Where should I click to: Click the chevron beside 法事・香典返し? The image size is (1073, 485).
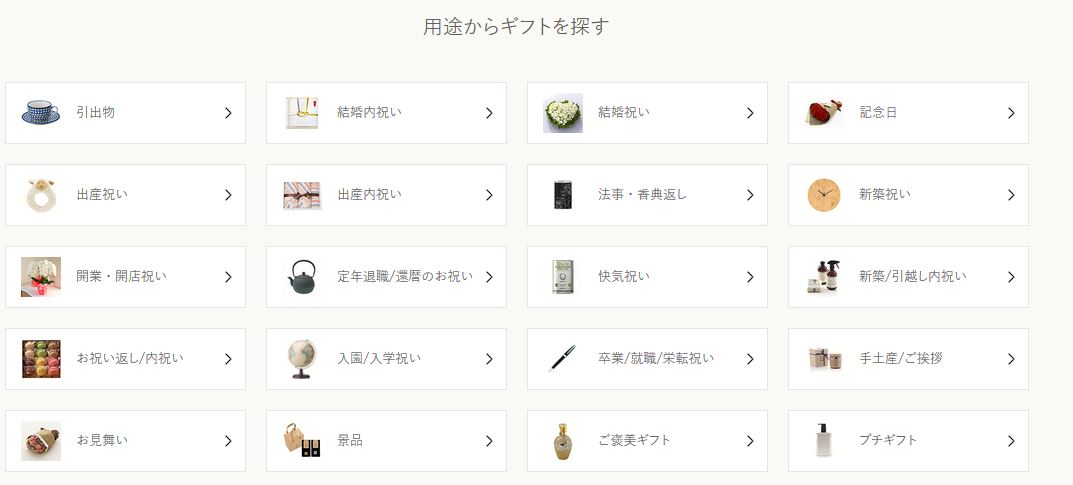point(750,195)
